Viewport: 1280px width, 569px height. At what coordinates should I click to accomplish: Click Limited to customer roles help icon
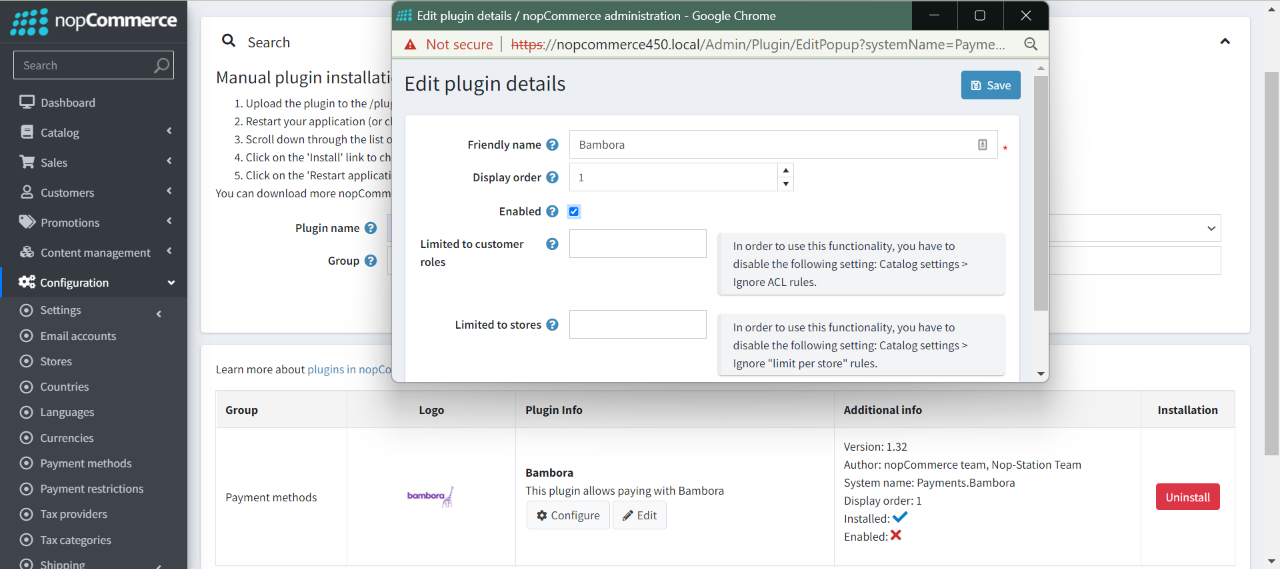tap(552, 244)
